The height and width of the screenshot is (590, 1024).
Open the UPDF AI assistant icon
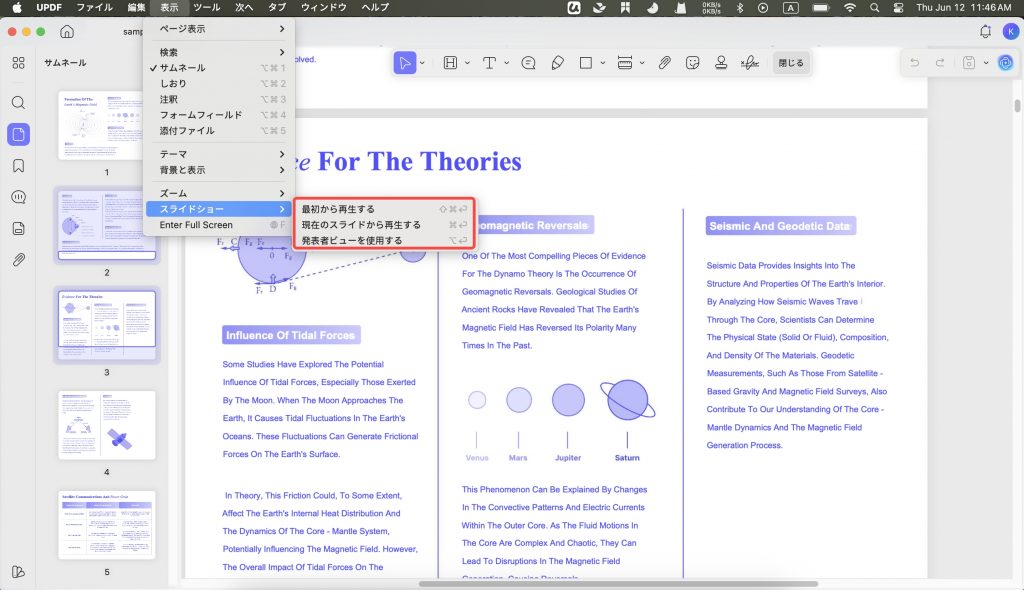click(x=1006, y=63)
